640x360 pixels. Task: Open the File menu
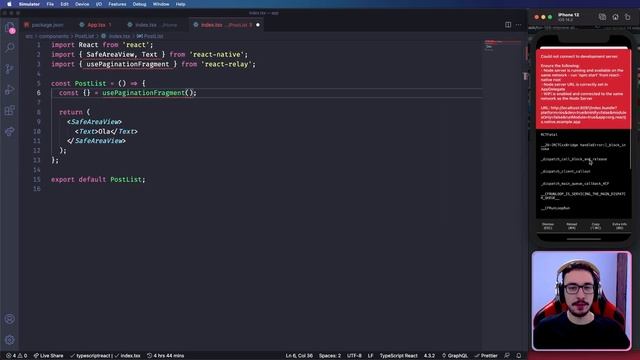point(50,4)
